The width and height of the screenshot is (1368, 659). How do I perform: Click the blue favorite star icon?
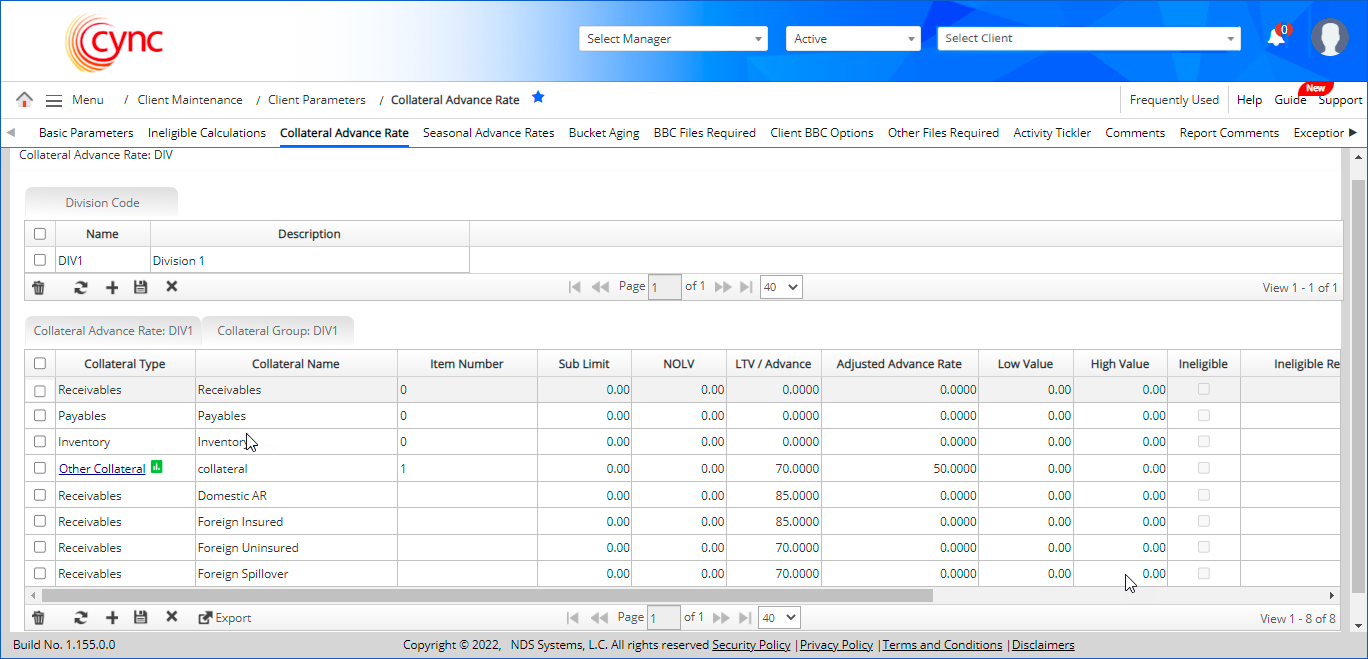[538, 98]
